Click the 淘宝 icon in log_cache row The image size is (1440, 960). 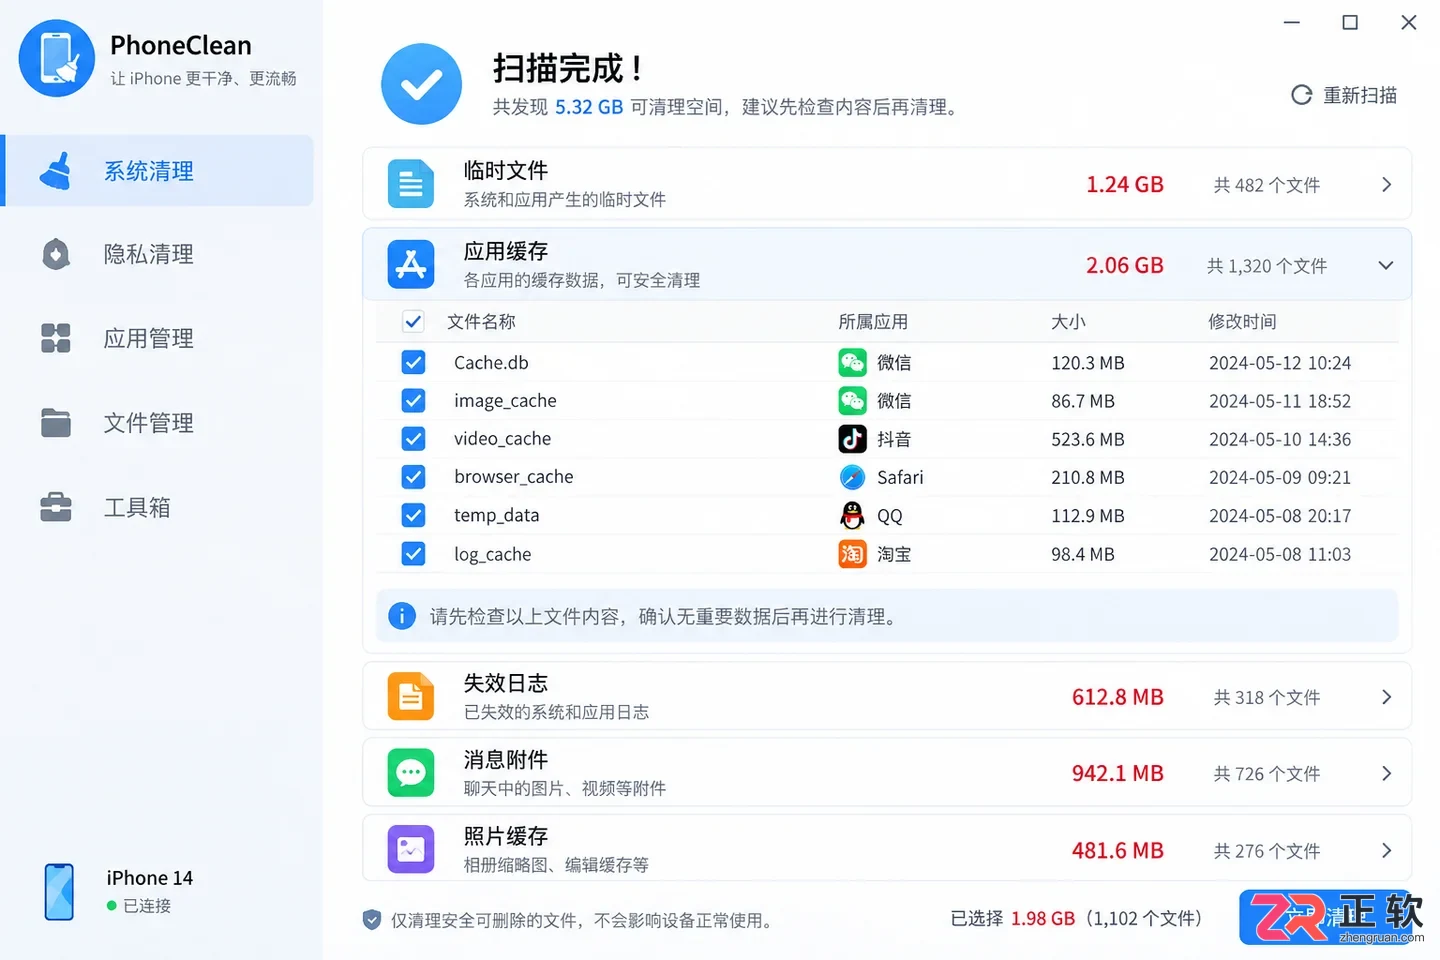coord(852,554)
